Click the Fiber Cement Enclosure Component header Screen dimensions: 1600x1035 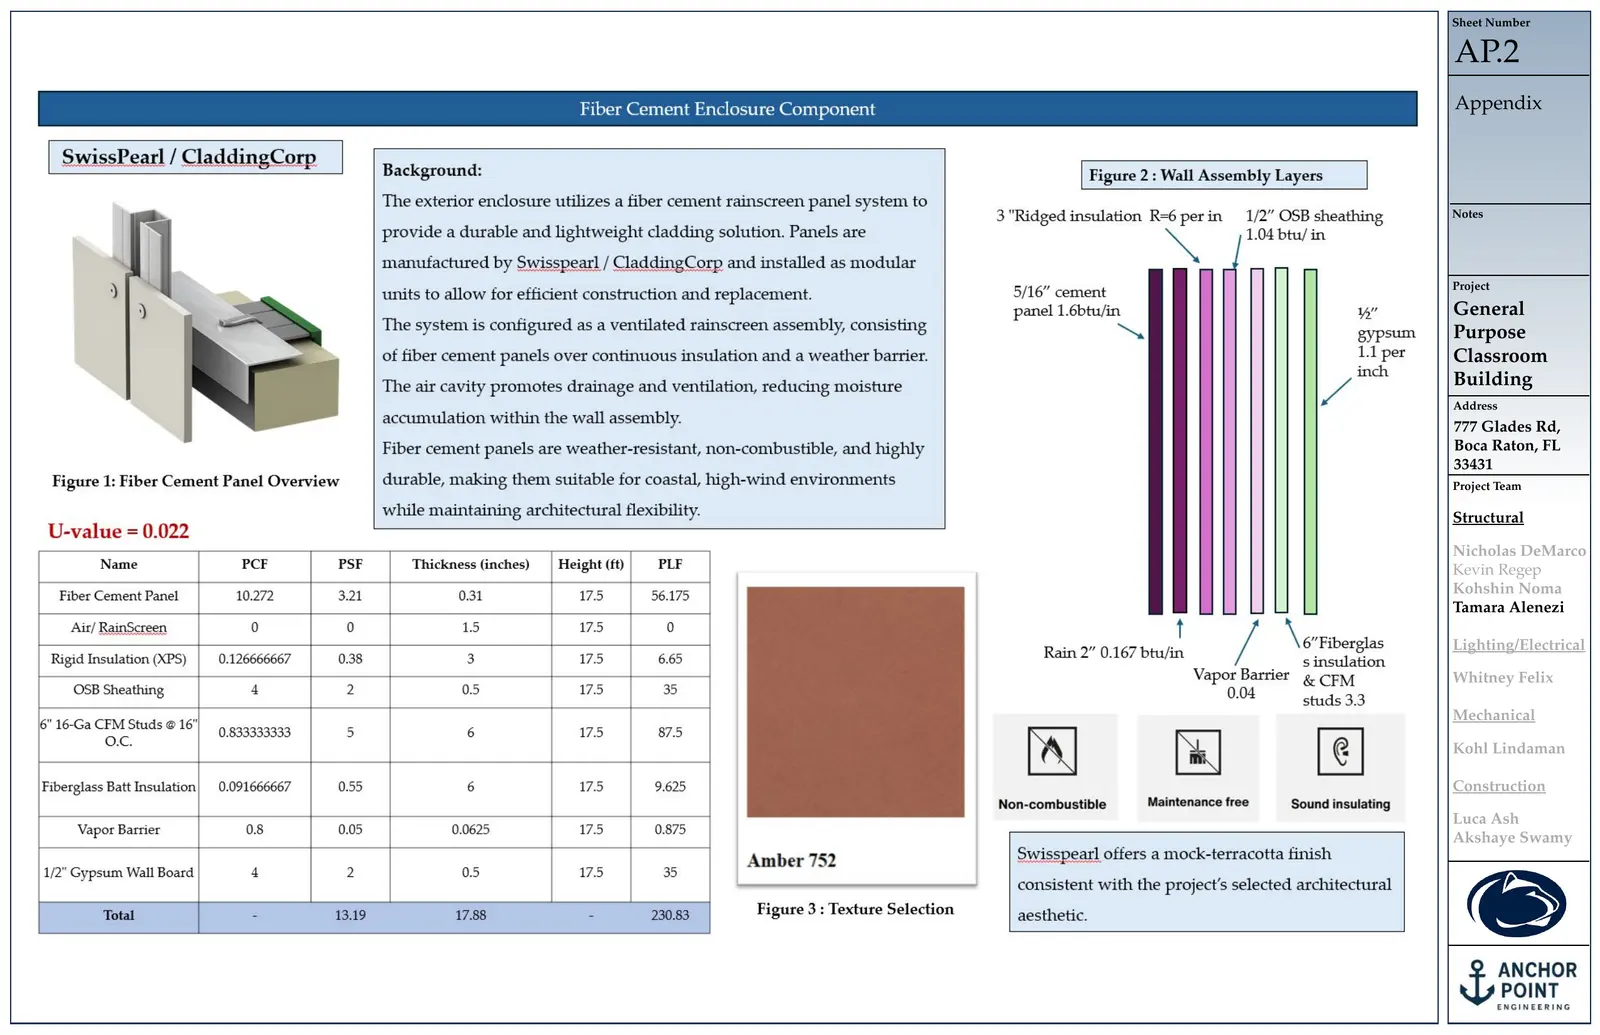click(x=727, y=109)
